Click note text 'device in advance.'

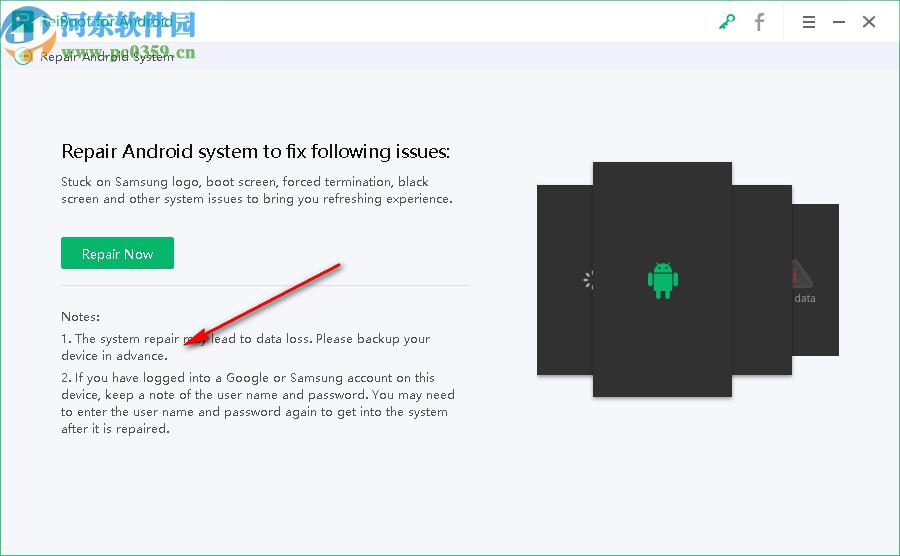[114, 356]
